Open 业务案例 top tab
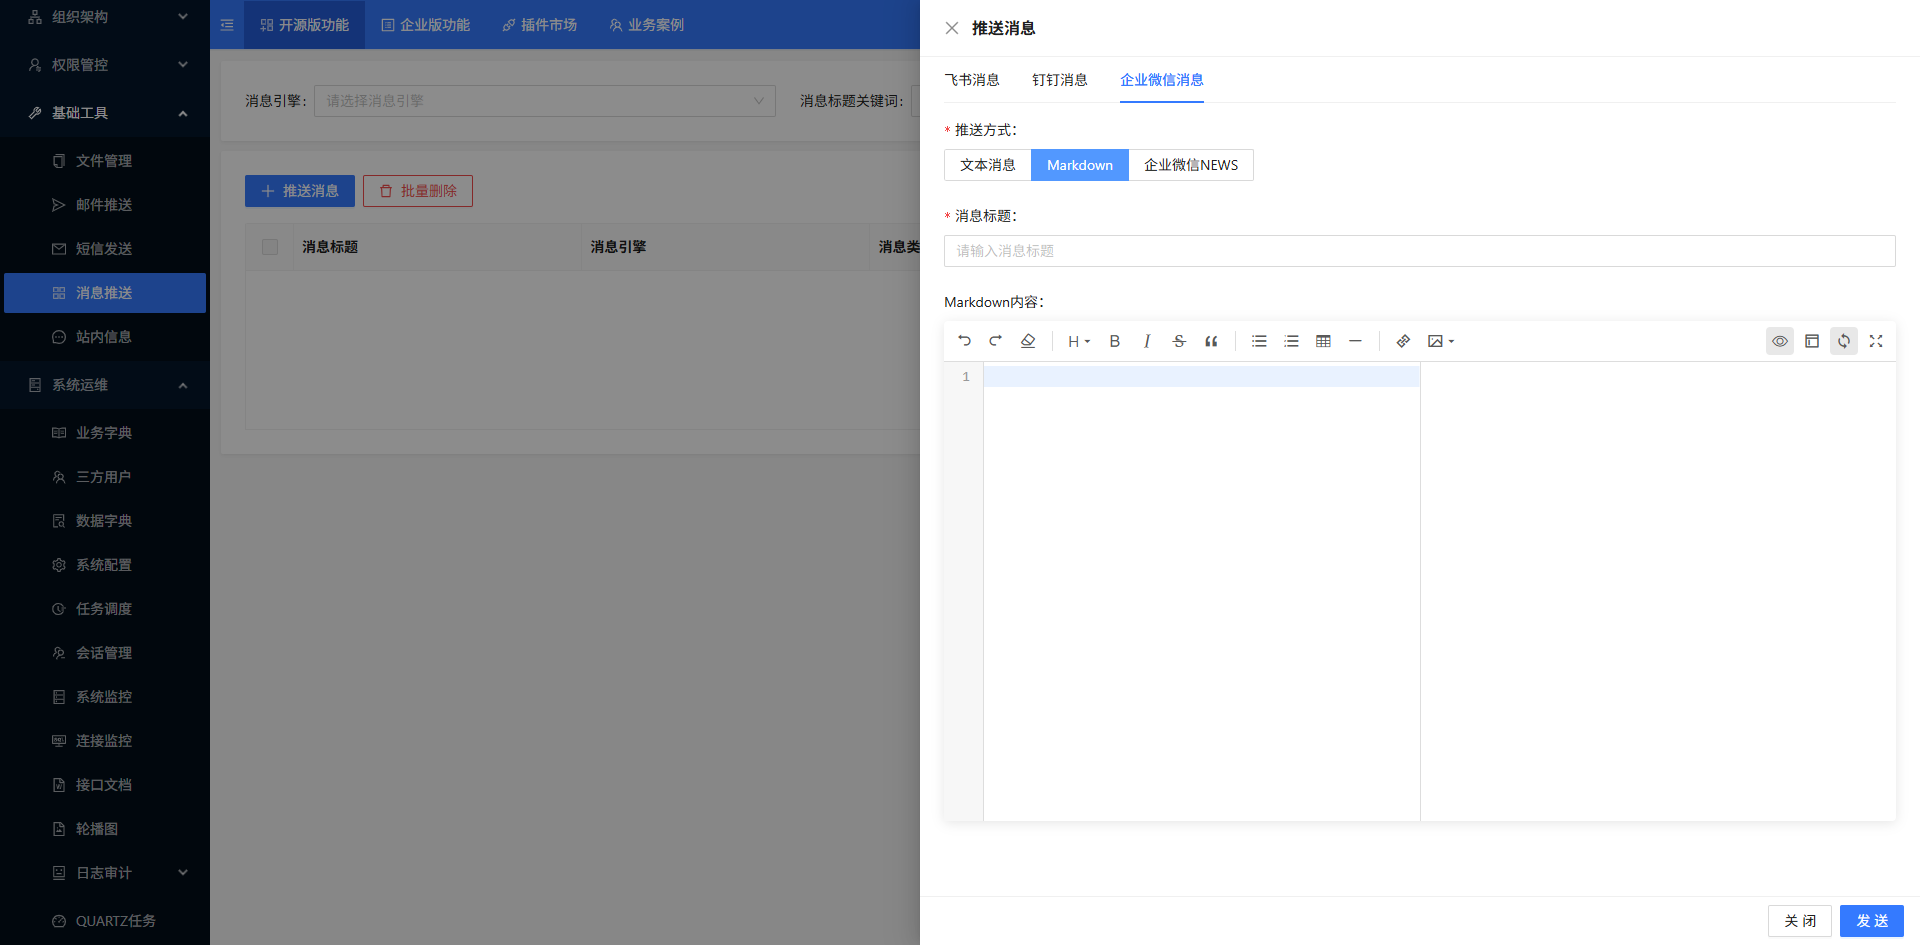 [x=646, y=25]
